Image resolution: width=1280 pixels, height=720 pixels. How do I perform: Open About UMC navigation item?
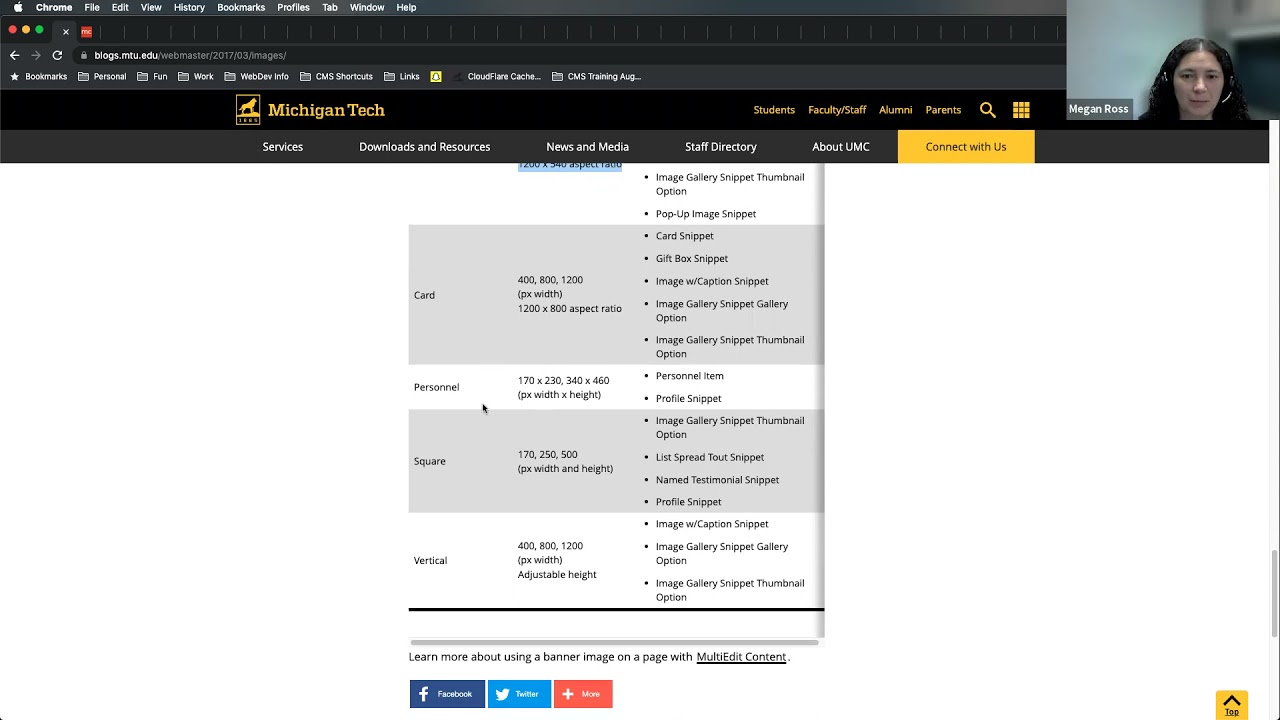[x=841, y=147]
